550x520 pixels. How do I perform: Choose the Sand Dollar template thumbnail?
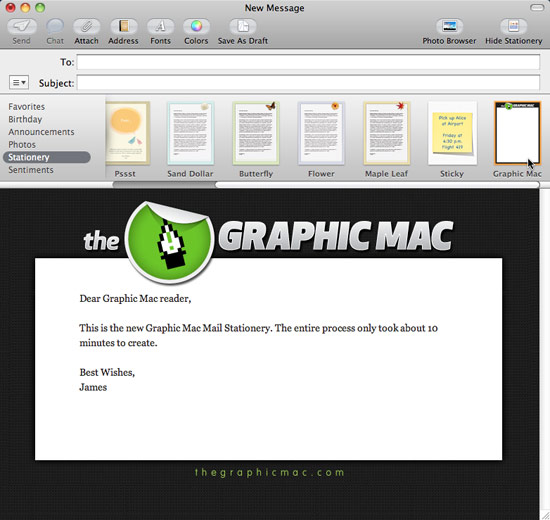coord(190,133)
